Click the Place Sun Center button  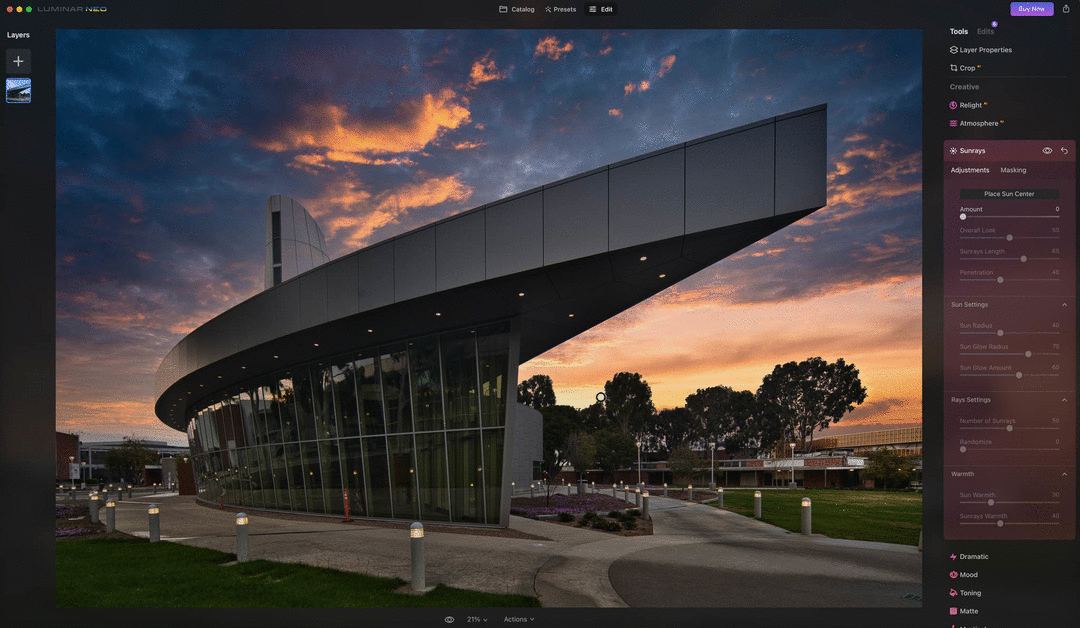coord(1009,194)
